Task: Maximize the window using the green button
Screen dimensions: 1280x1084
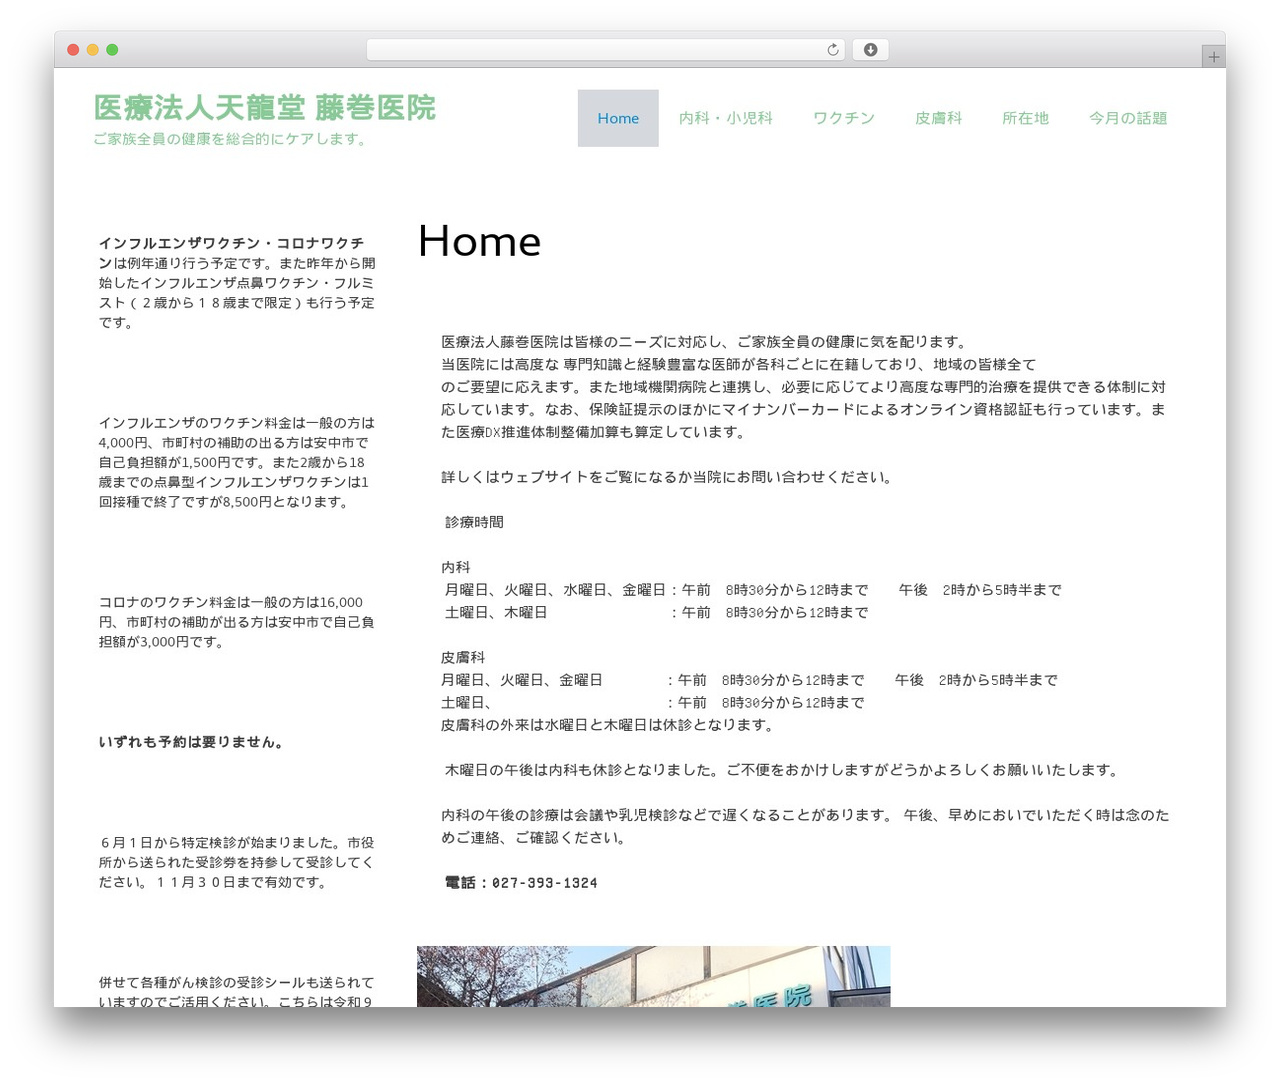Action: point(112,50)
